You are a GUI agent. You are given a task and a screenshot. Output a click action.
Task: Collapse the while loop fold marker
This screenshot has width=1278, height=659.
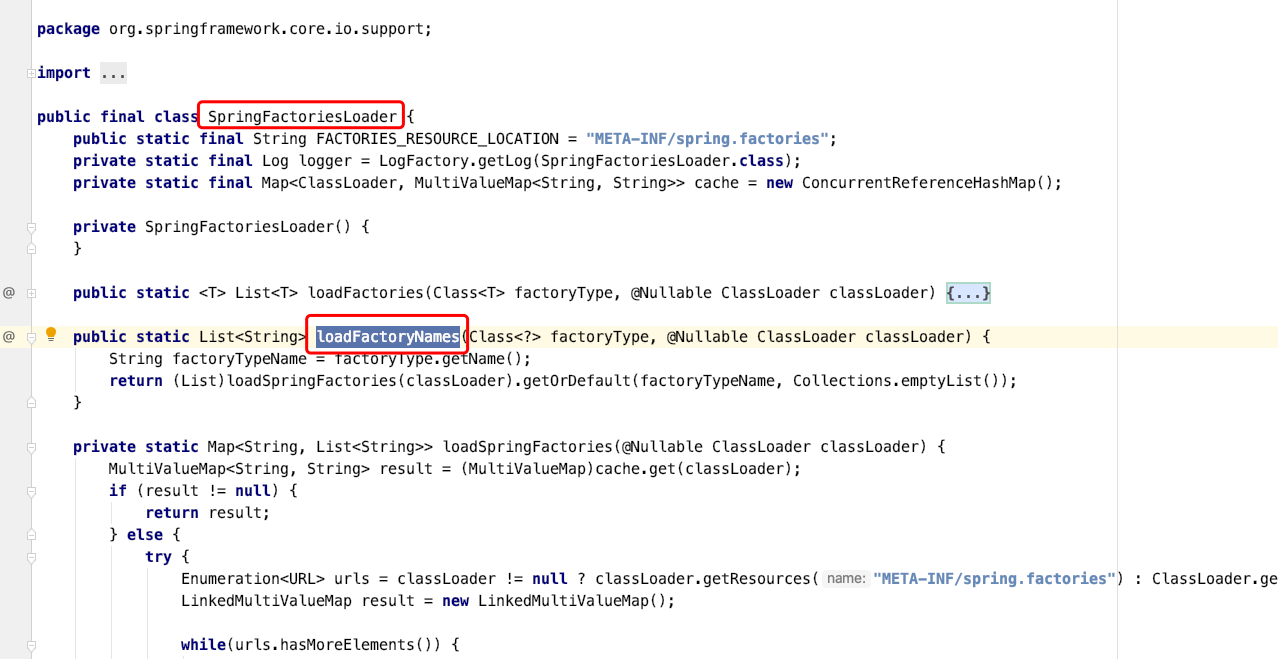pos(29,644)
